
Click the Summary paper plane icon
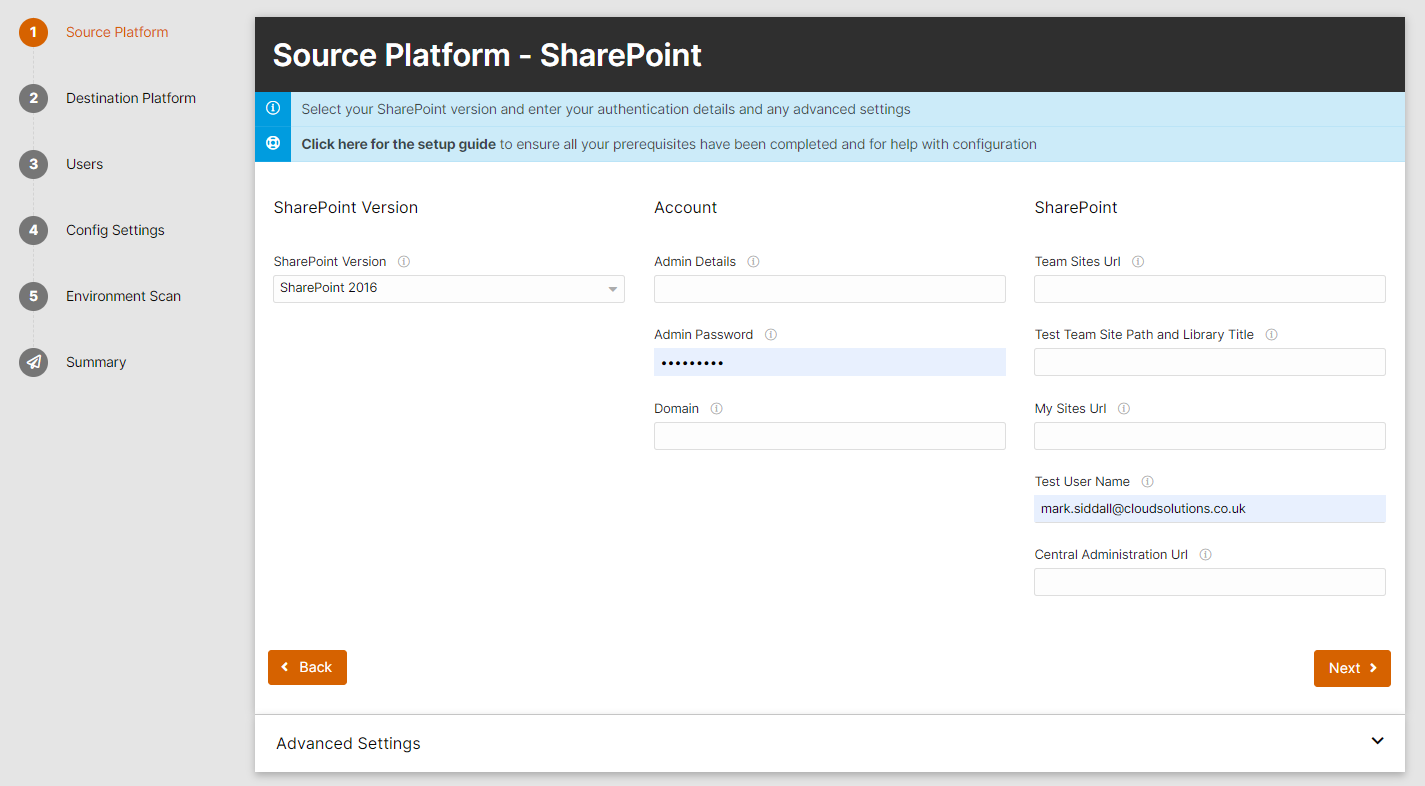coord(33,362)
